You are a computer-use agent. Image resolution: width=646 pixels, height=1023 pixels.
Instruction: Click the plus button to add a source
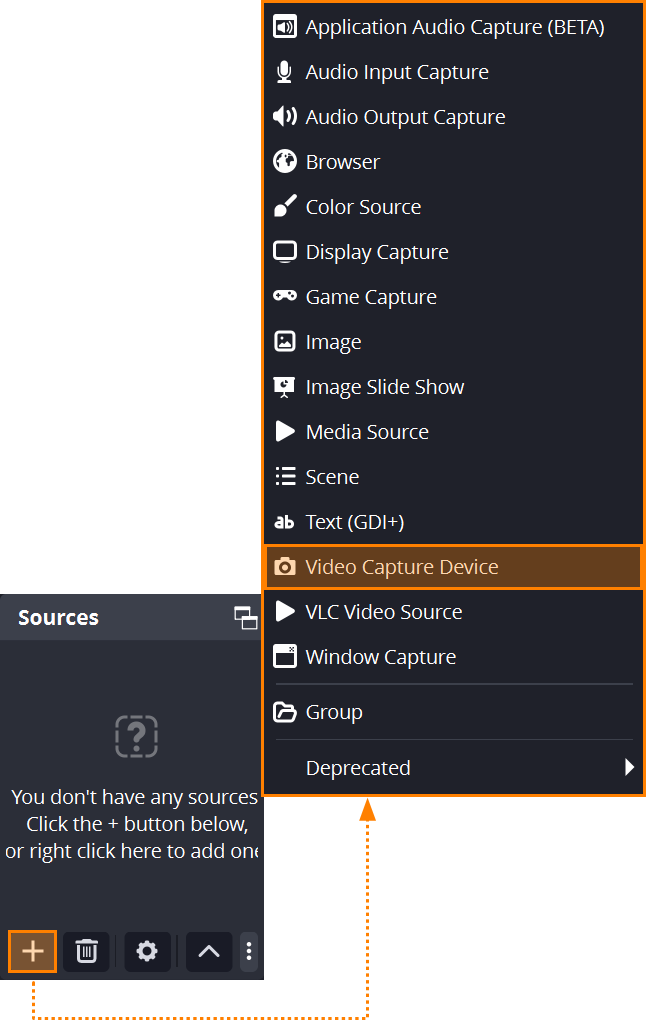tap(33, 951)
